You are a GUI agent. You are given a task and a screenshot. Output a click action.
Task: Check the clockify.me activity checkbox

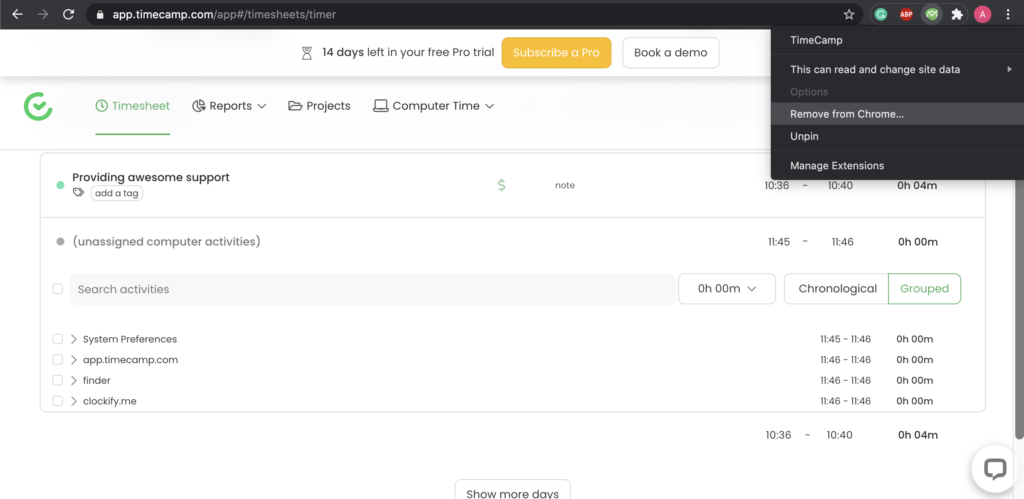pyautogui.click(x=58, y=401)
